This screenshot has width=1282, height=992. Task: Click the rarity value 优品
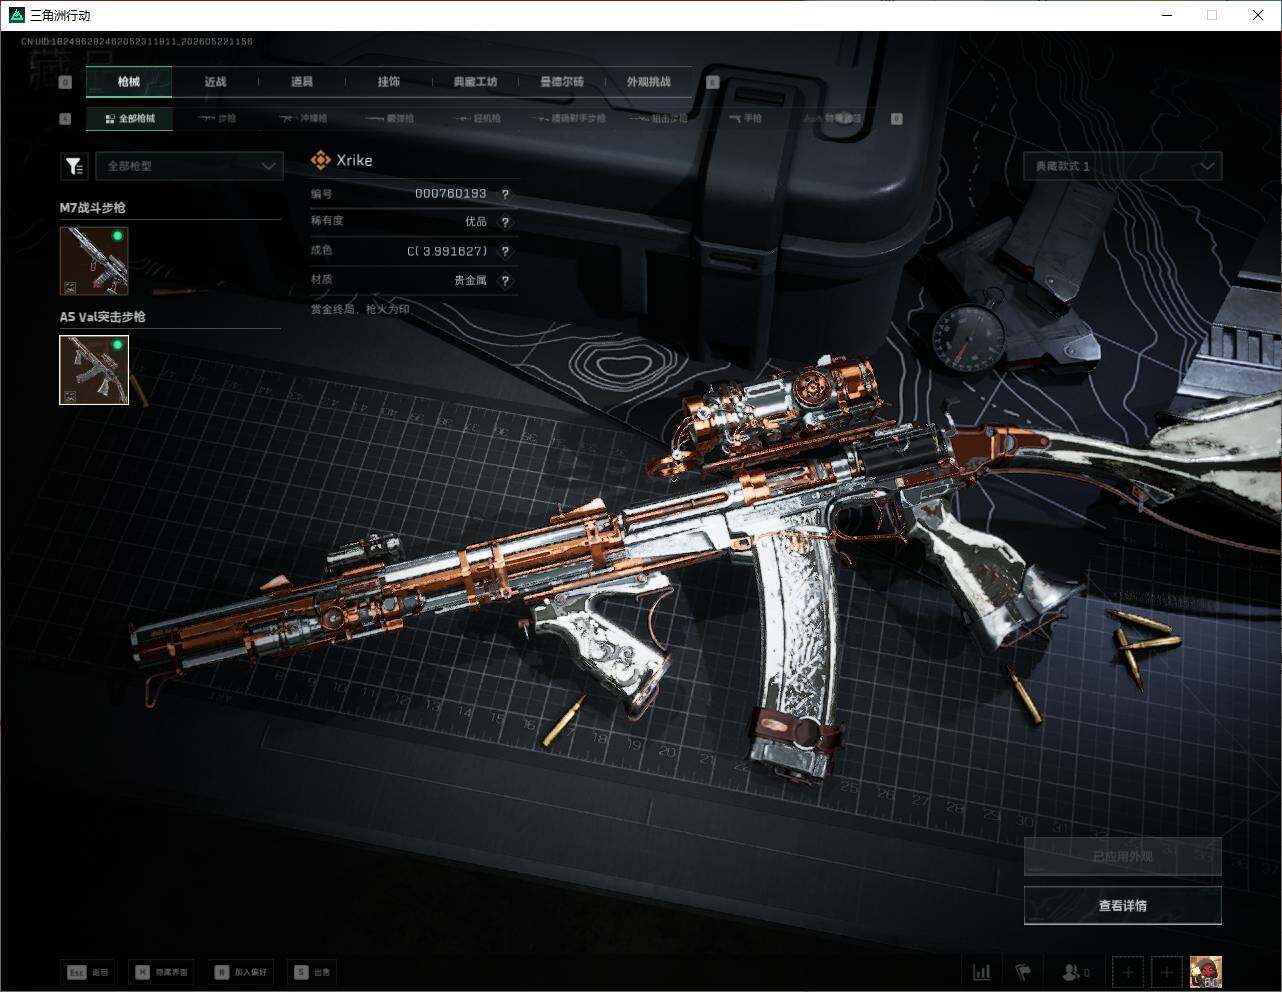point(476,222)
